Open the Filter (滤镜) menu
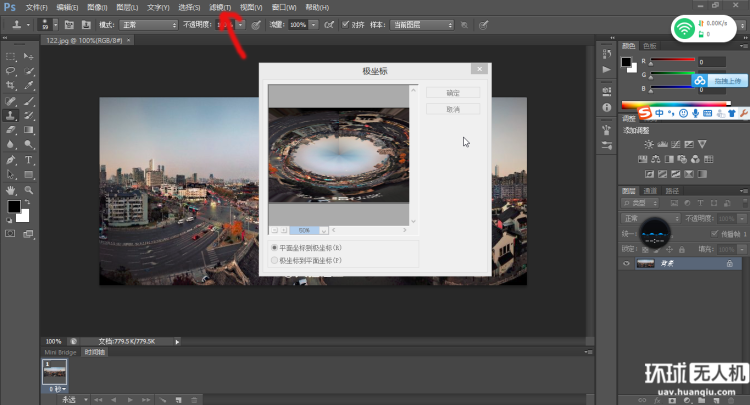This screenshot has height=405, width=750. pyautogui.click(x=218, y=7)
